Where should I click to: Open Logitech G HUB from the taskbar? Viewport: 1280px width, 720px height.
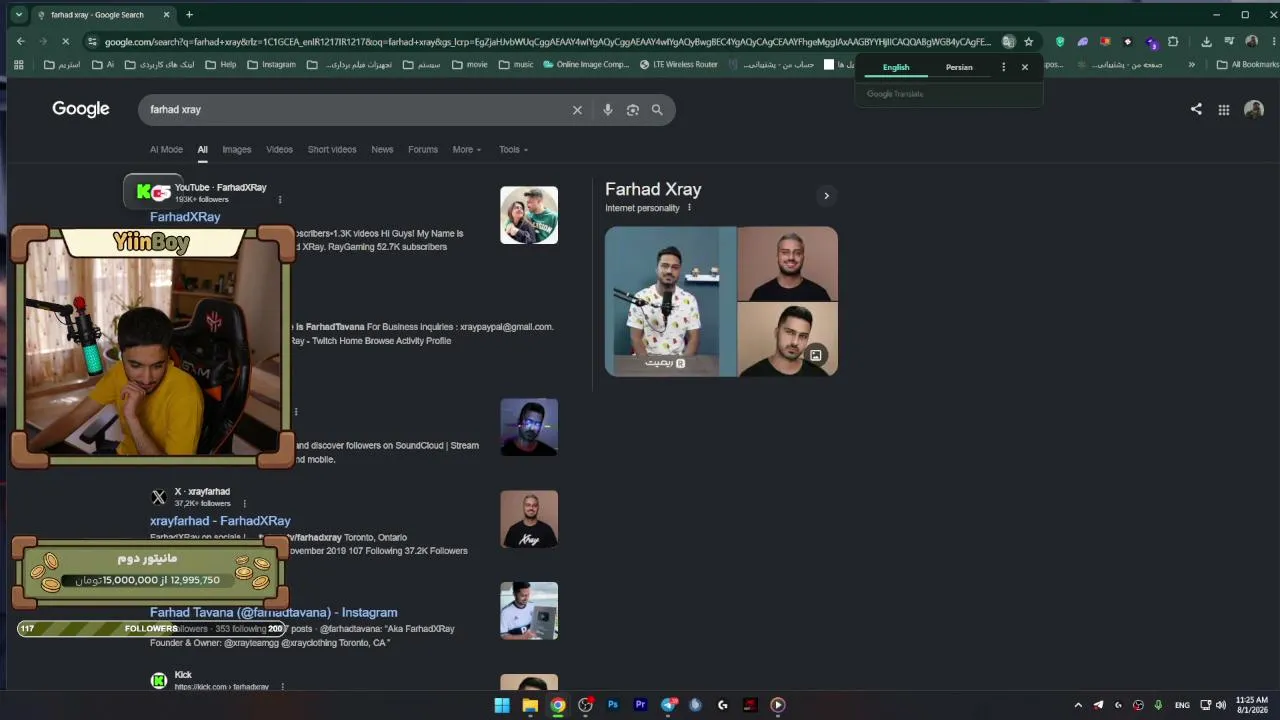(x=723, y=705)
